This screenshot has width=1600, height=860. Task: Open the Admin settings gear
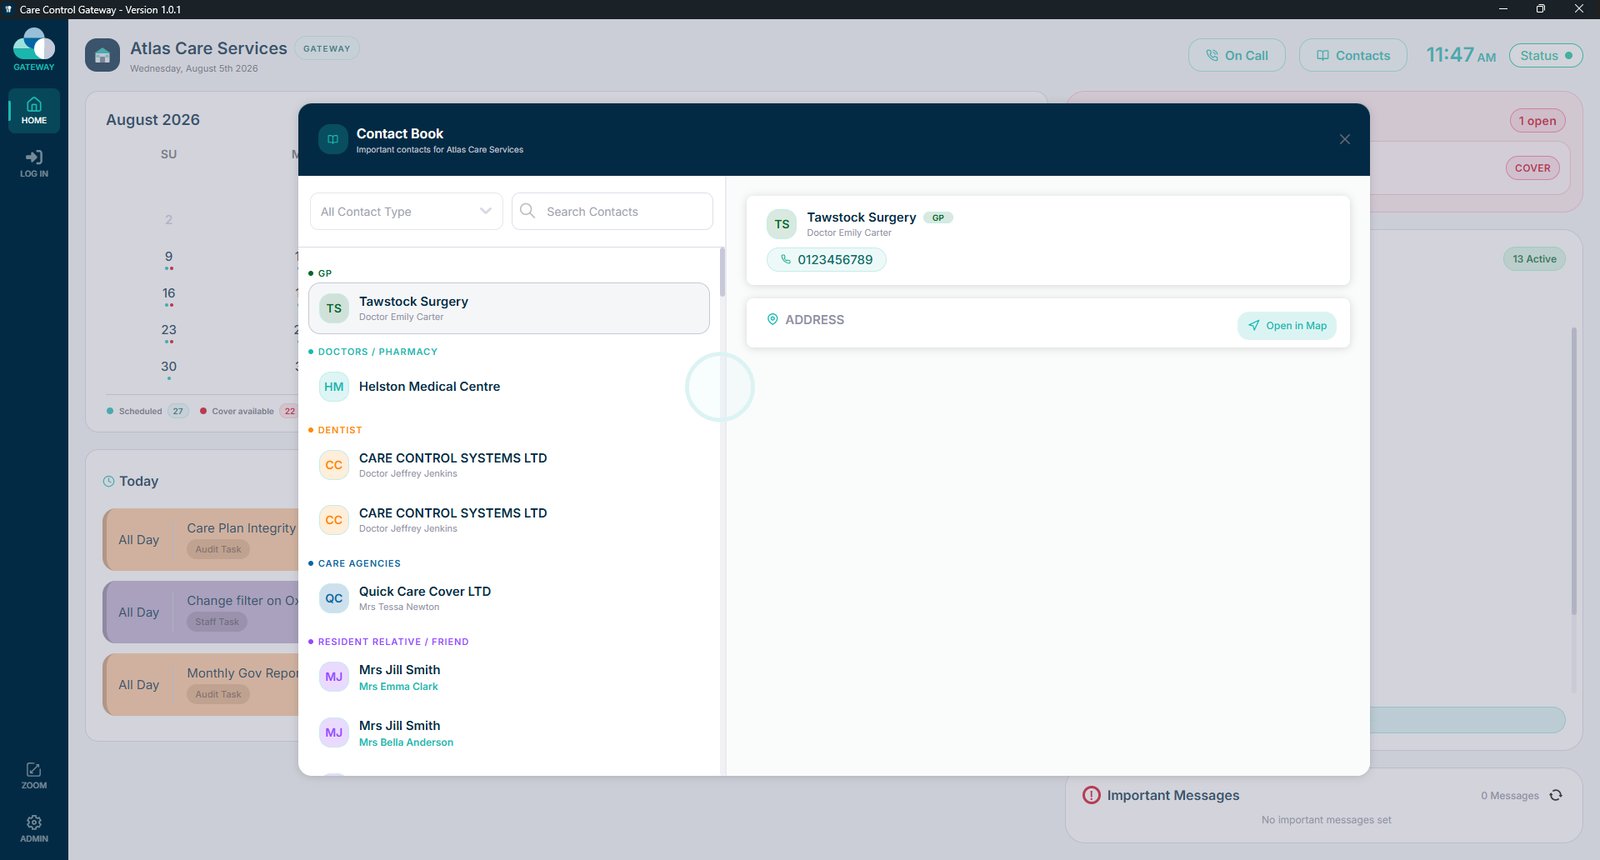click(34, 828)
